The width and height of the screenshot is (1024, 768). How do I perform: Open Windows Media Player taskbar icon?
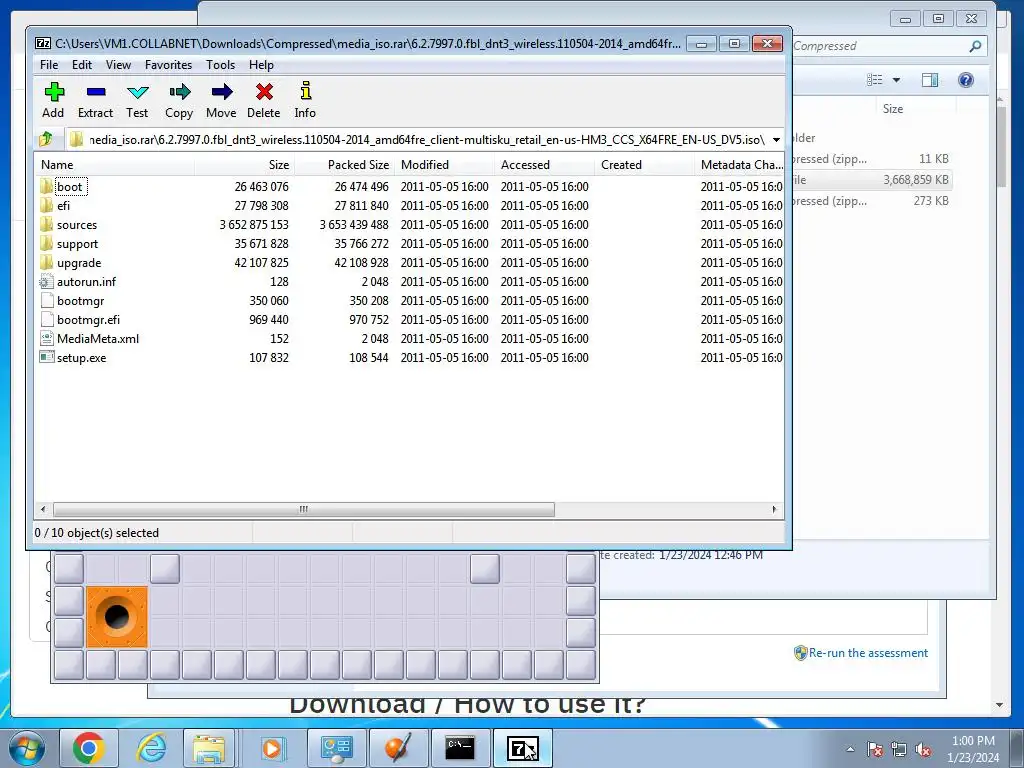pyautogui.click(x=272, y=748)
